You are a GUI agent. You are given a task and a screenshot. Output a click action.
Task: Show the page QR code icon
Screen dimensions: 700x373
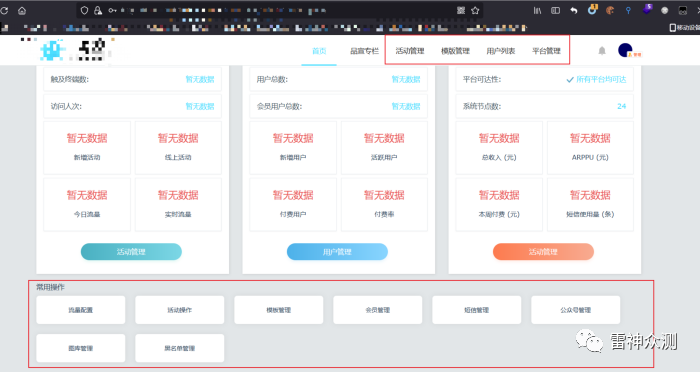461,10
